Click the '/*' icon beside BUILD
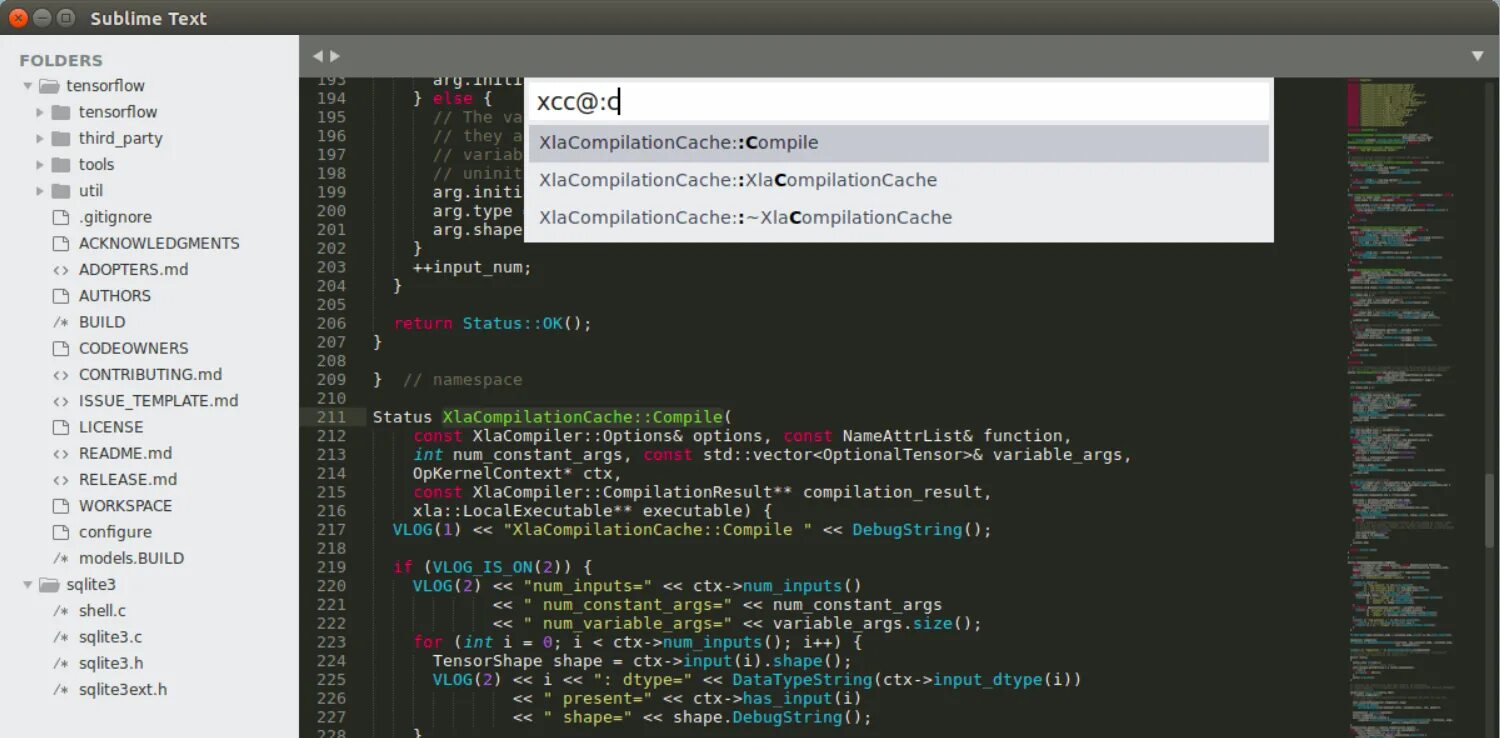 click(x=61, y=321)
